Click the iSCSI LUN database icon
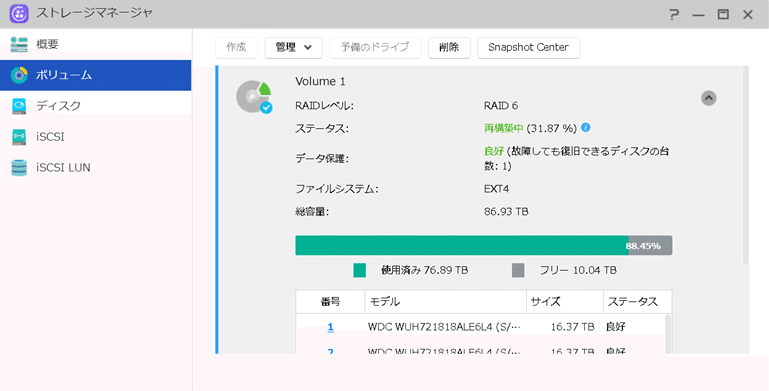 point(19,168)
